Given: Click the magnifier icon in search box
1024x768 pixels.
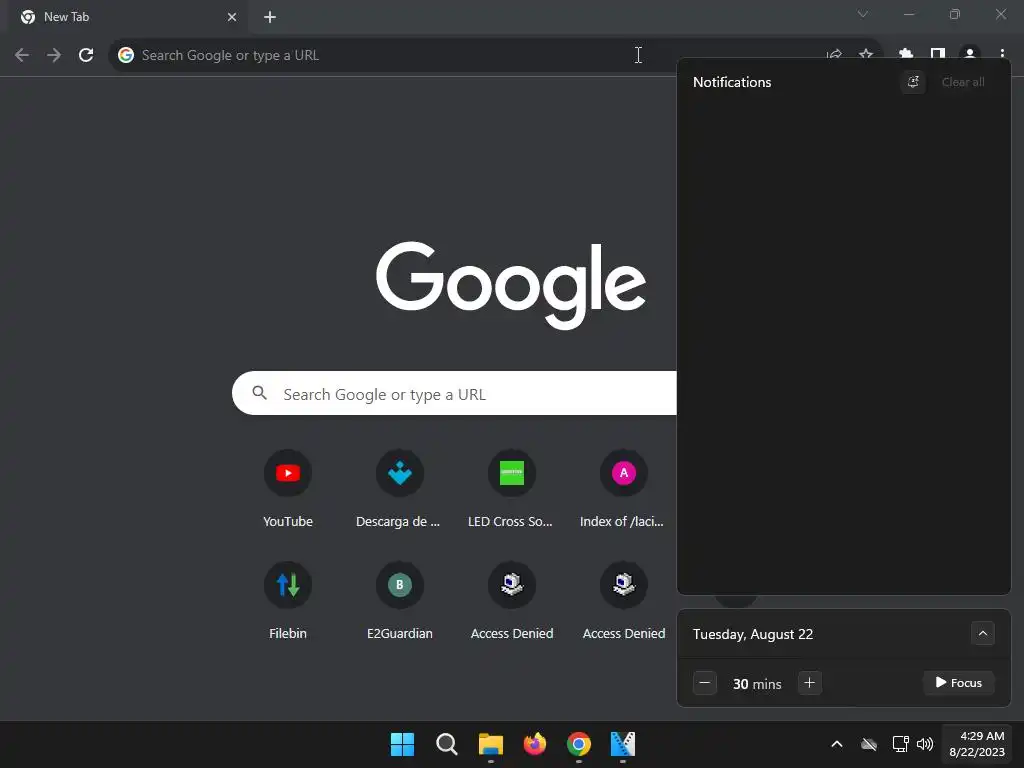Looking at the screenshot, I should [x=259, y=393].
